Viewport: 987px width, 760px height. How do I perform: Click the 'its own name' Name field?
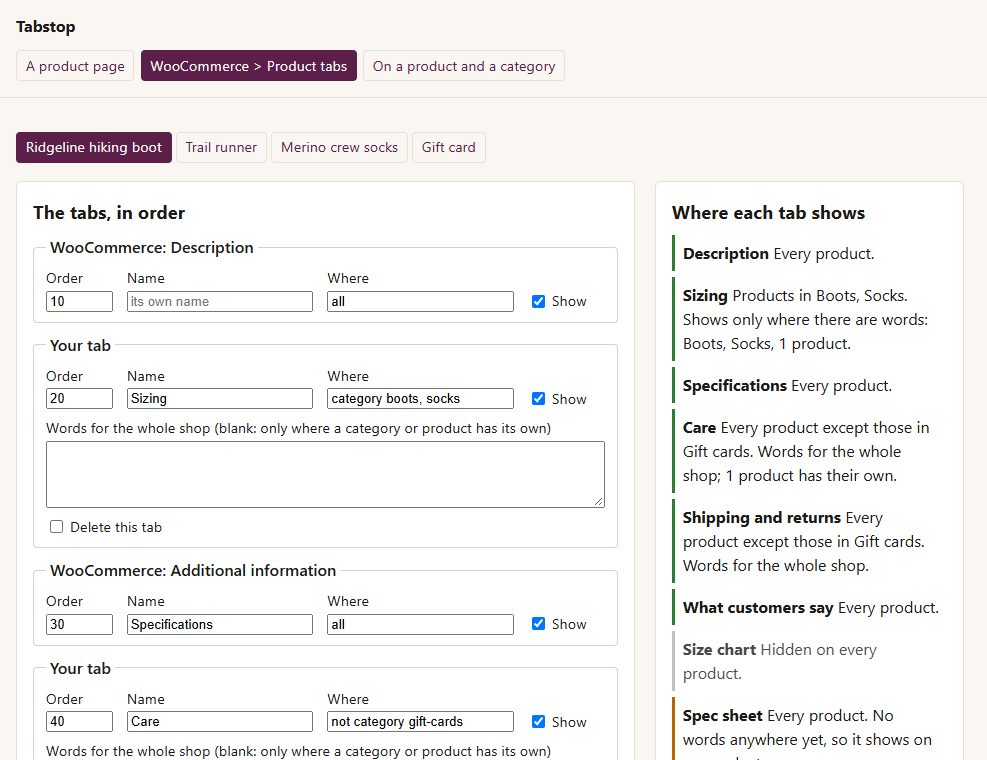click(x=220, y=302)
